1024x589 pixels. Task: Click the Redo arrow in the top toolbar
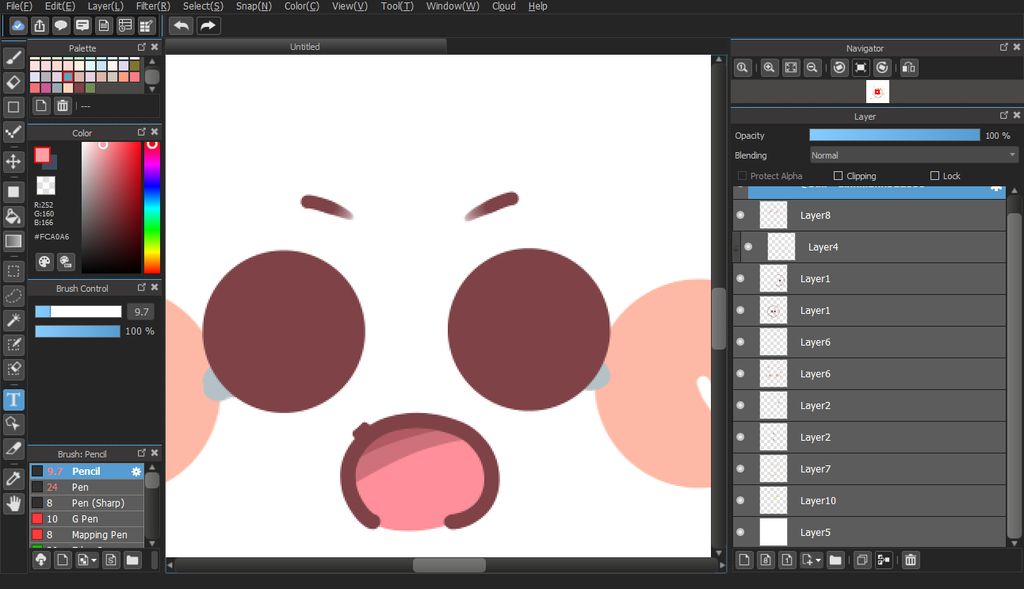(208, 26)
